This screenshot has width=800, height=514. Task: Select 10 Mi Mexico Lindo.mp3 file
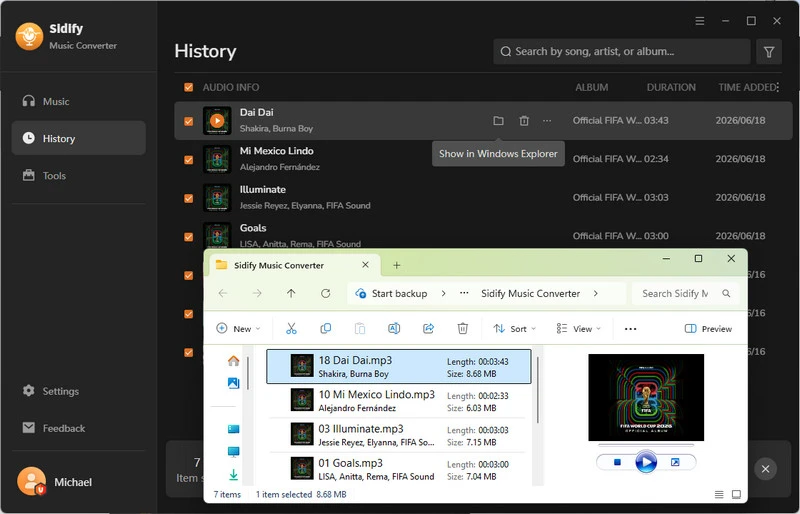pyautogui.click(x=398, y=401)
